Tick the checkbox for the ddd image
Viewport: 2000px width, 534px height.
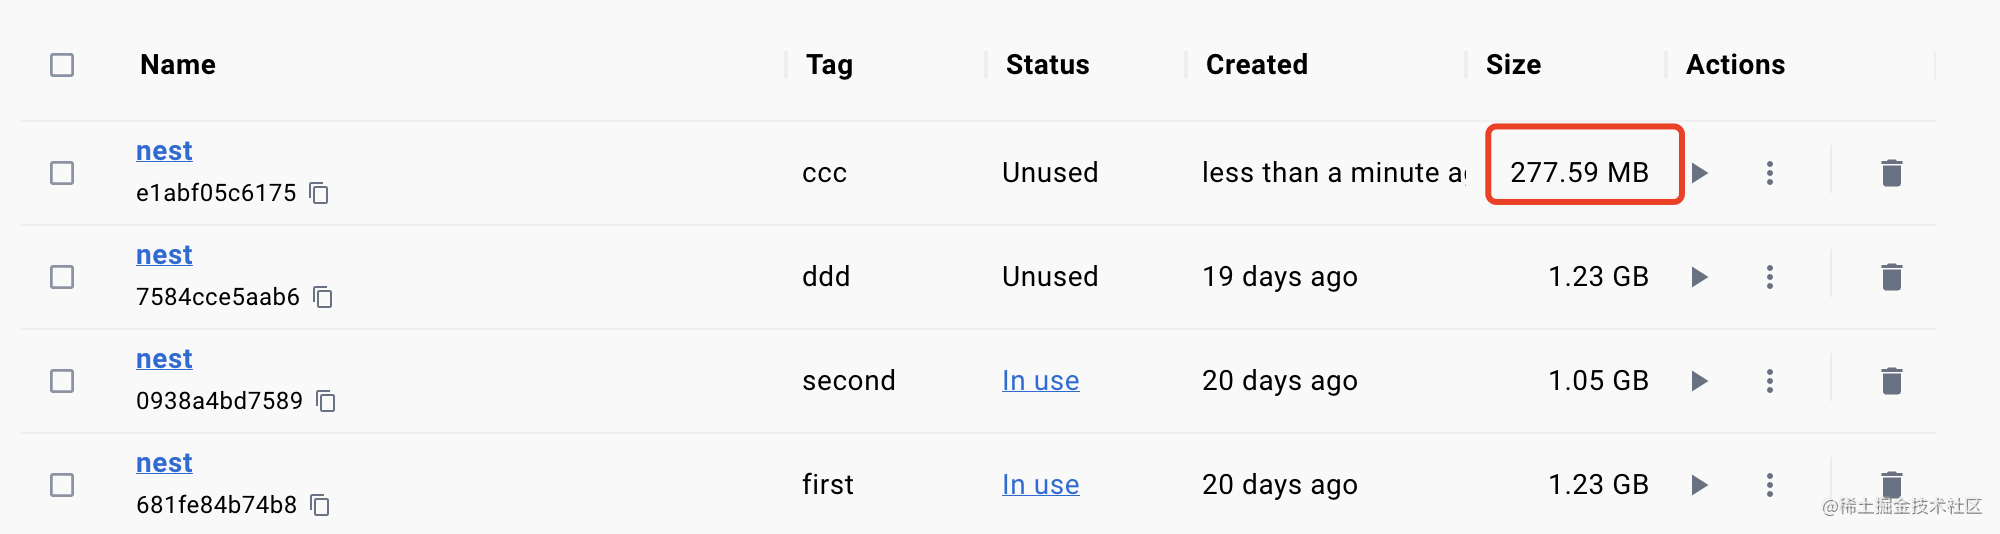point(62,277)
